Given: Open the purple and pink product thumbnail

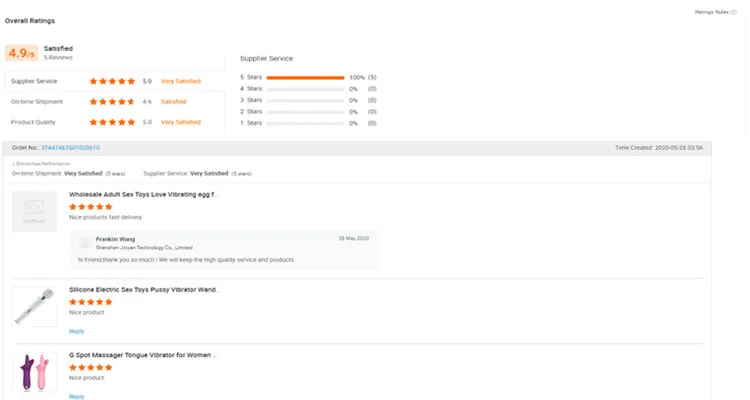Looking at the screenshot, I should pos(34,371).
